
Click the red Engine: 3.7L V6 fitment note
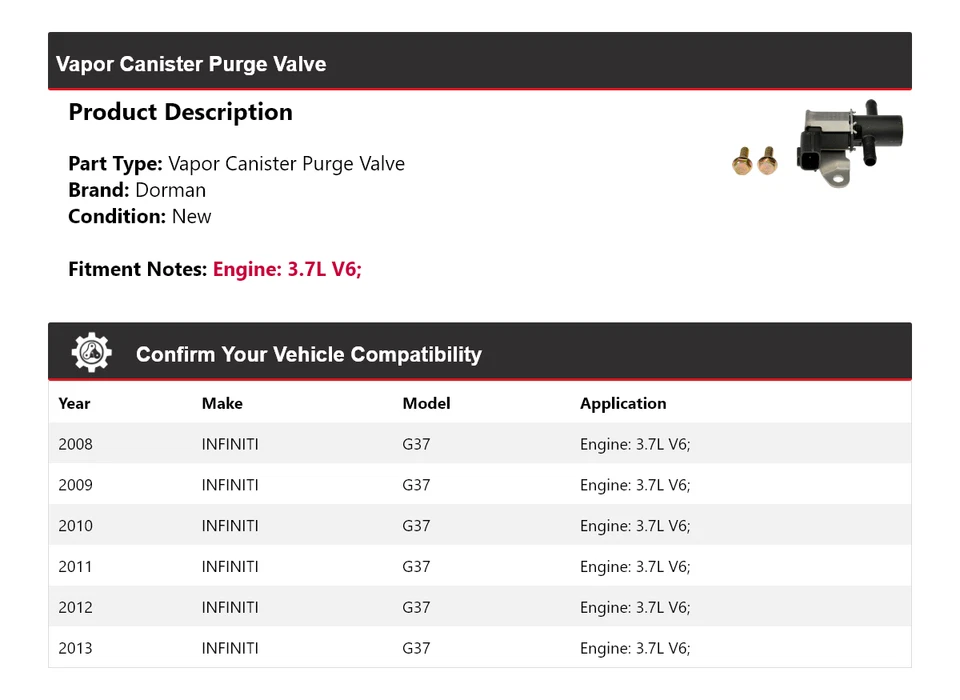[x=287, y=269]
